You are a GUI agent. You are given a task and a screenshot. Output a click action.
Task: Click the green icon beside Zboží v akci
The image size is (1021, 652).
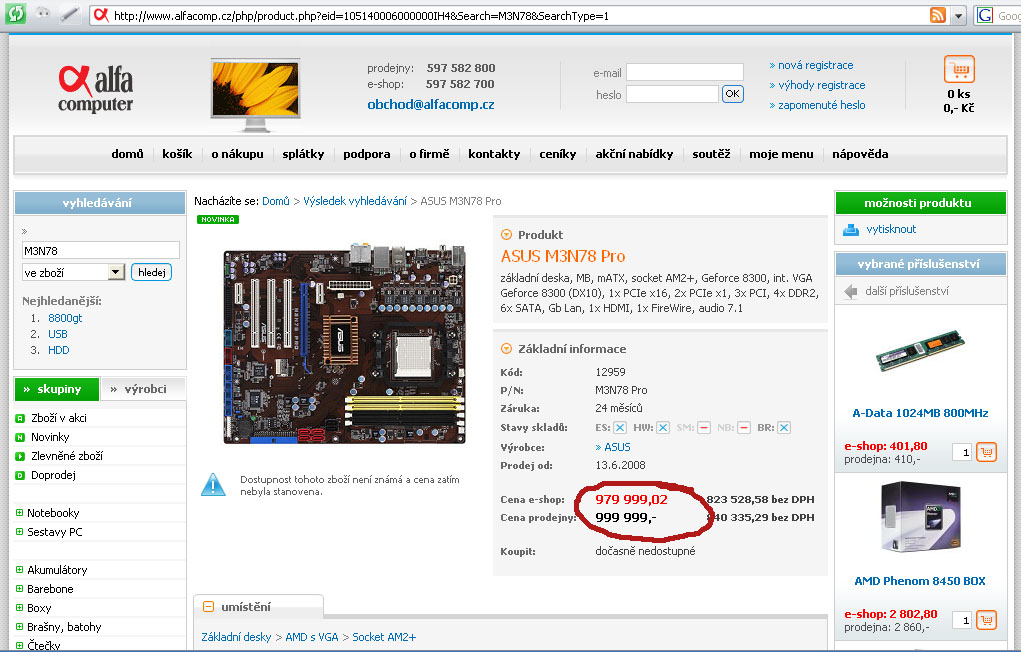coord(20,418)
